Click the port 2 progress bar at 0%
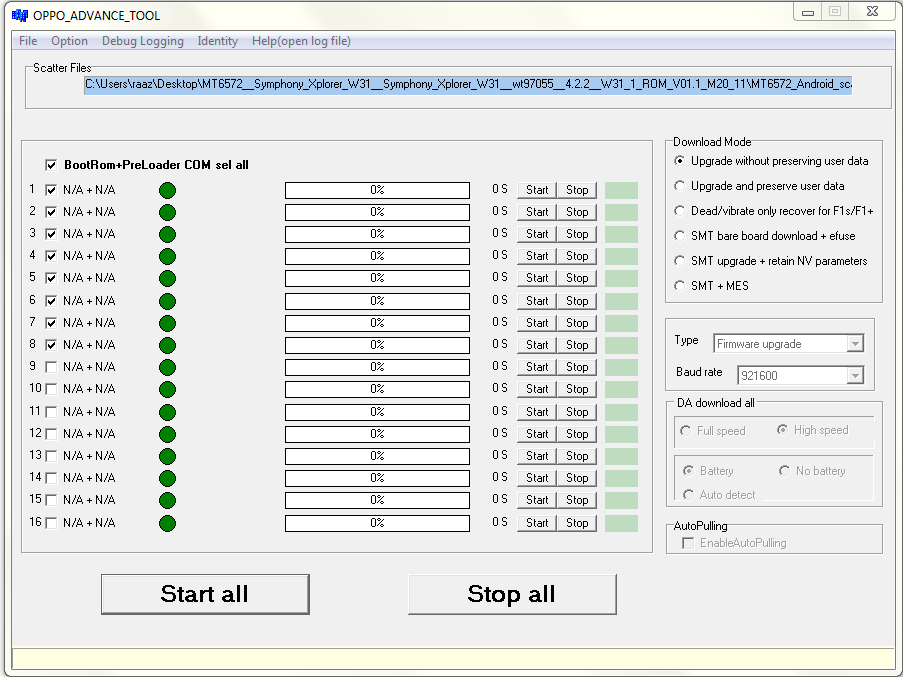The width and height of the screenshot is (903, 677). click(377, 212)
